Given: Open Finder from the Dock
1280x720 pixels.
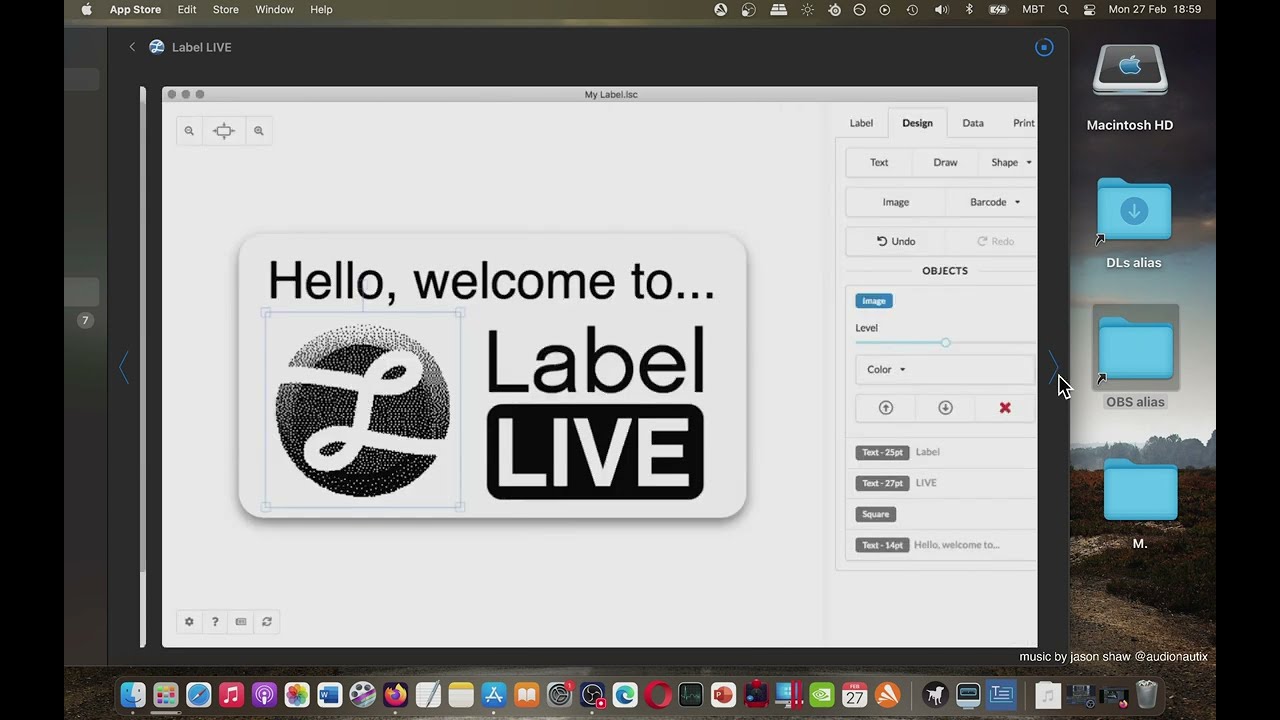Looking at the screenshot, I should [133, 694].
